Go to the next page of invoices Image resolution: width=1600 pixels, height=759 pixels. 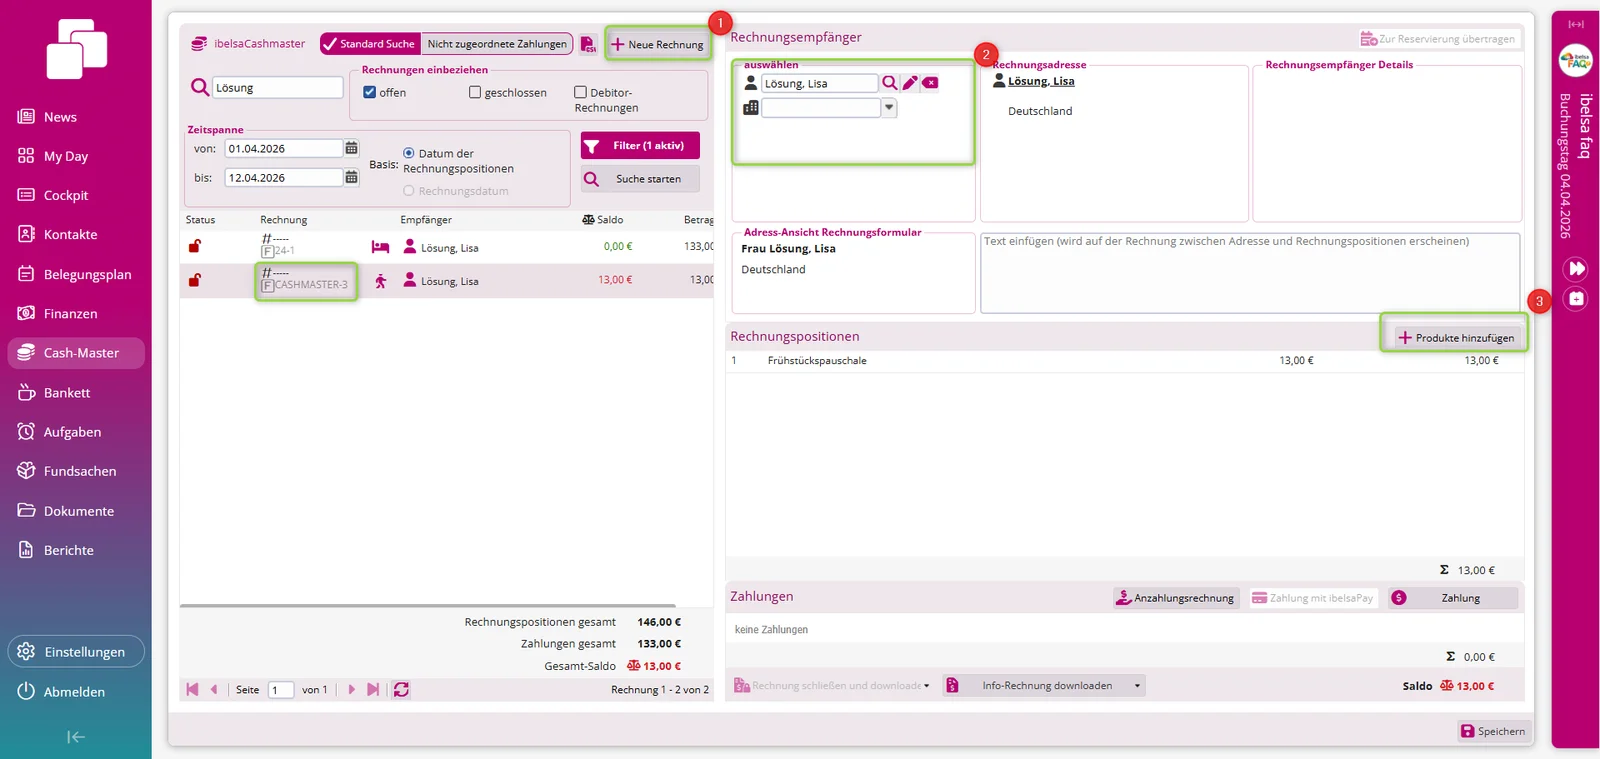[351, 689]
